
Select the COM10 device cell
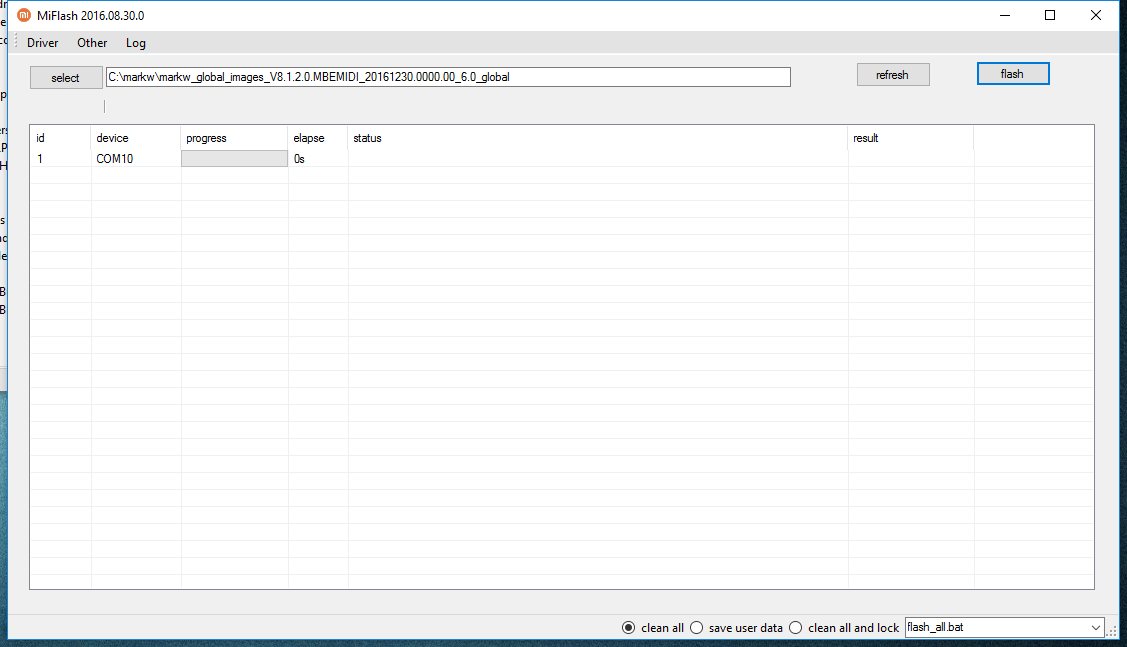tap(135, 159)
